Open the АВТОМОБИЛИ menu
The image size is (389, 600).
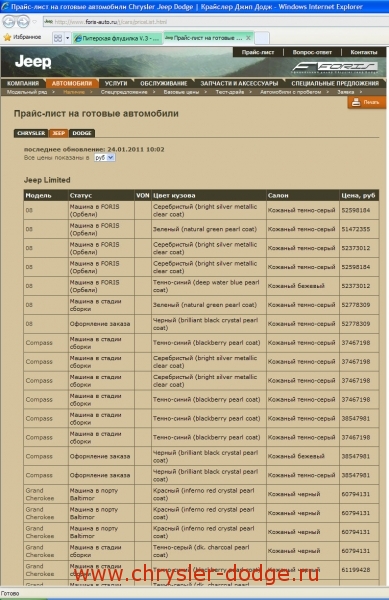coord(72,83)
